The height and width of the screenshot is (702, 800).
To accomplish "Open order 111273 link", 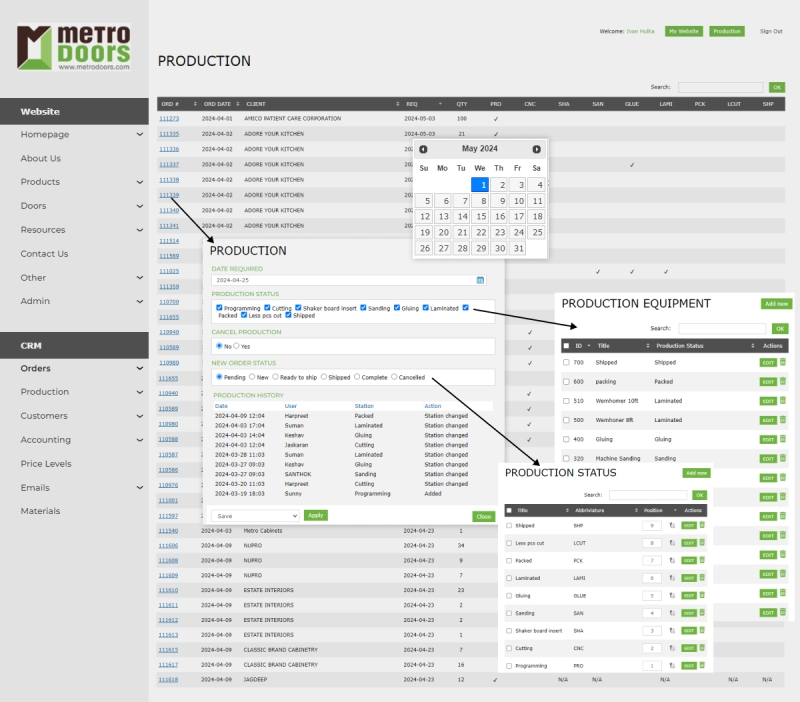I will 169,118.
